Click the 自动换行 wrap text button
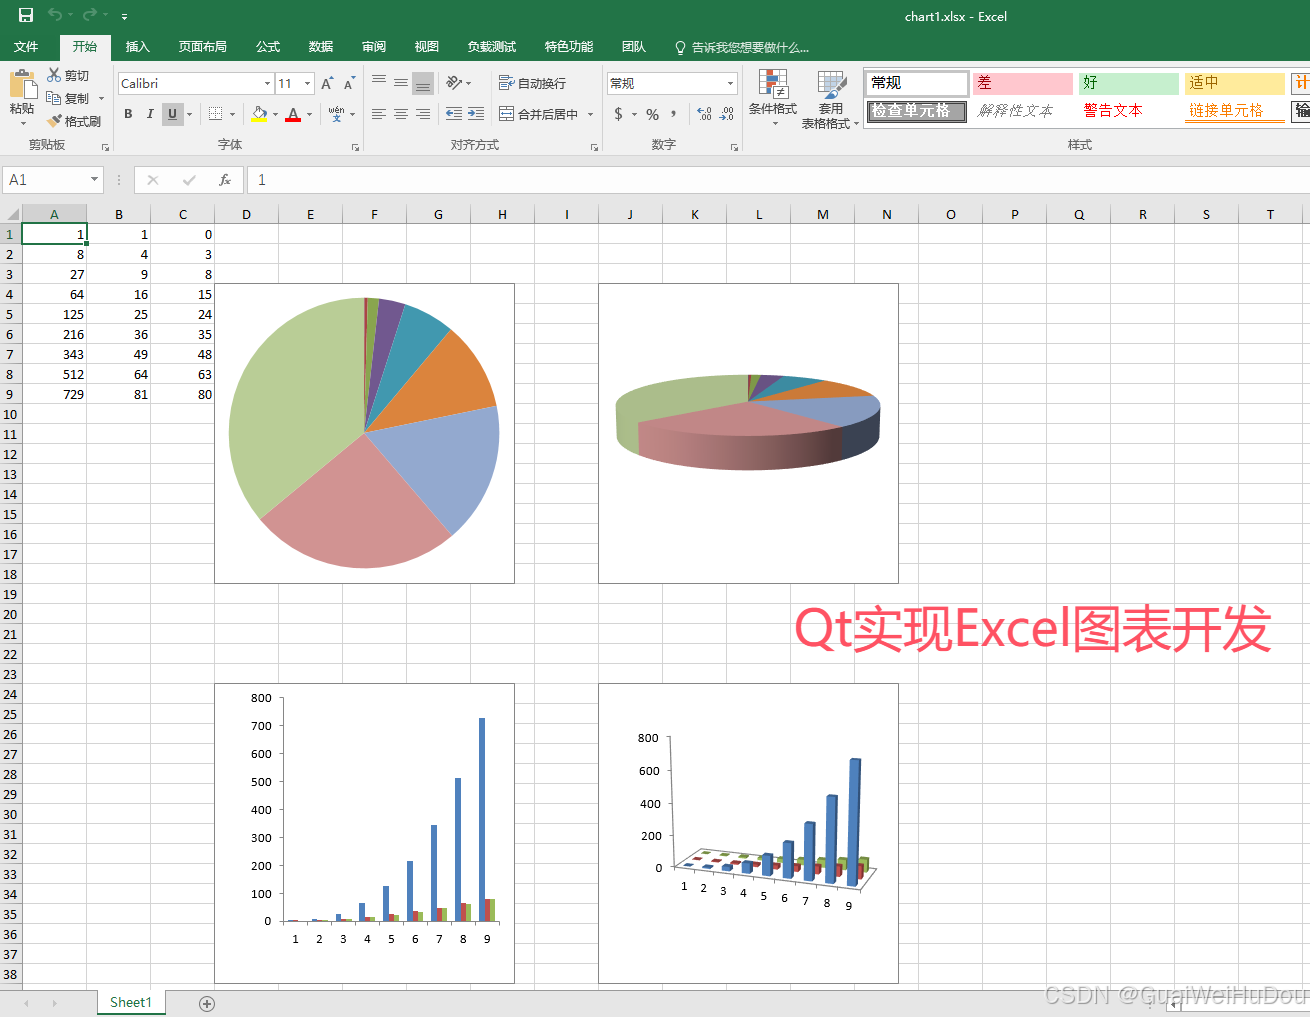 tap(532, 83)
